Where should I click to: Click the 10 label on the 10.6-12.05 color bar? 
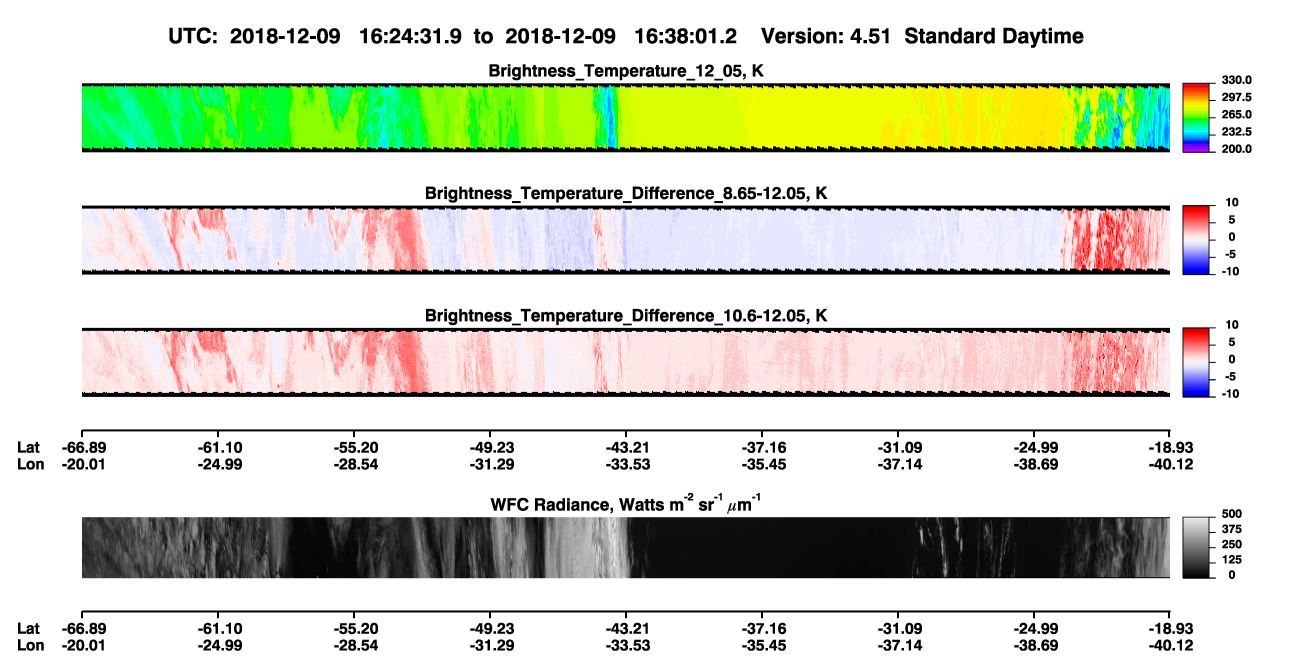coord(1234,325)
